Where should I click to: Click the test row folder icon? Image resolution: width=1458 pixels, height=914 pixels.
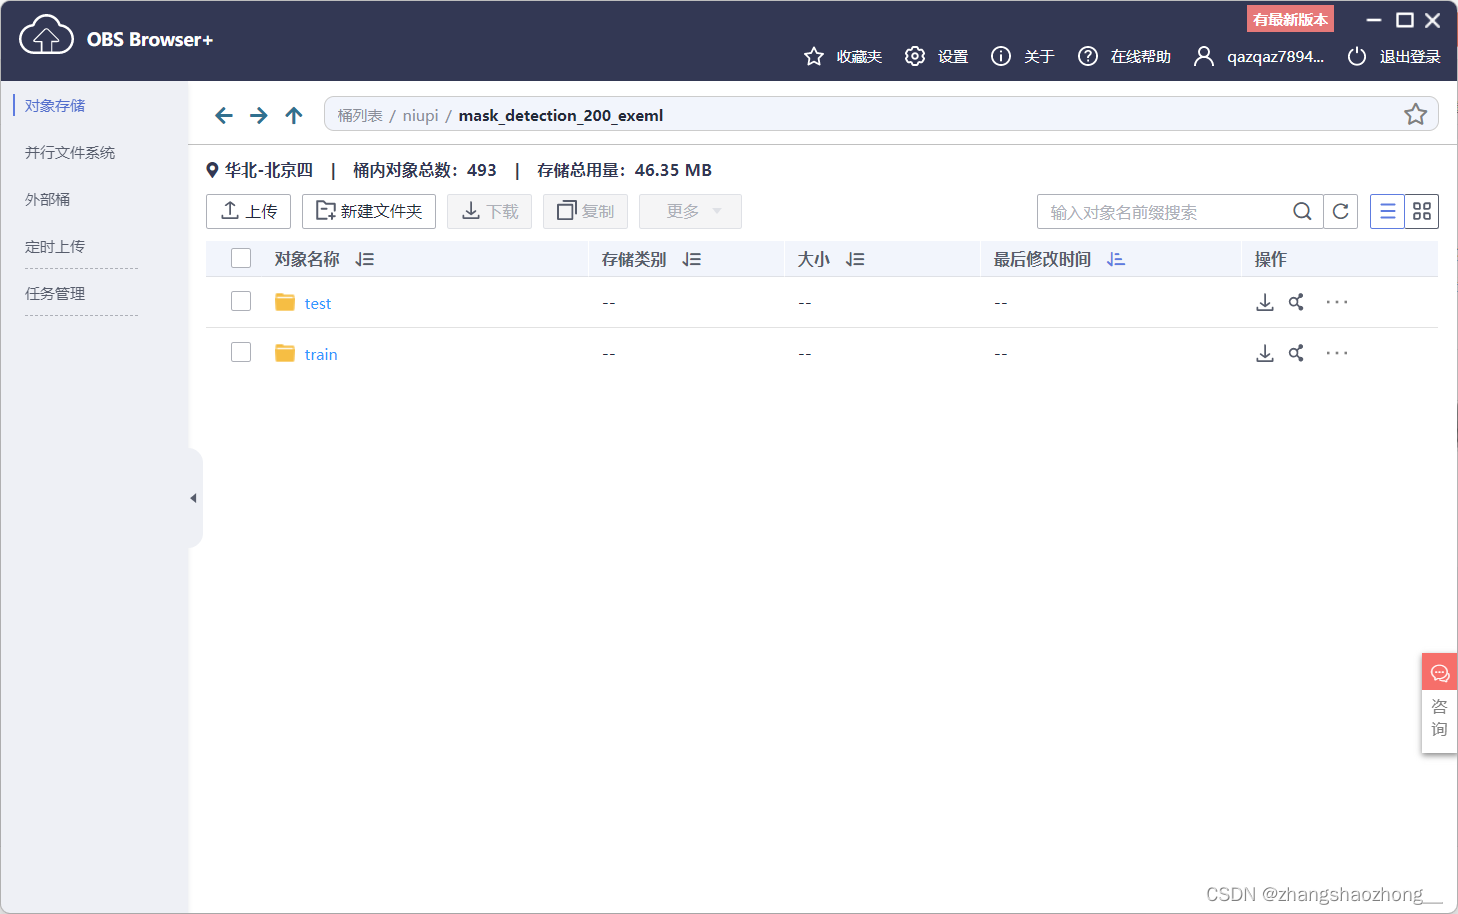point(285,302)
